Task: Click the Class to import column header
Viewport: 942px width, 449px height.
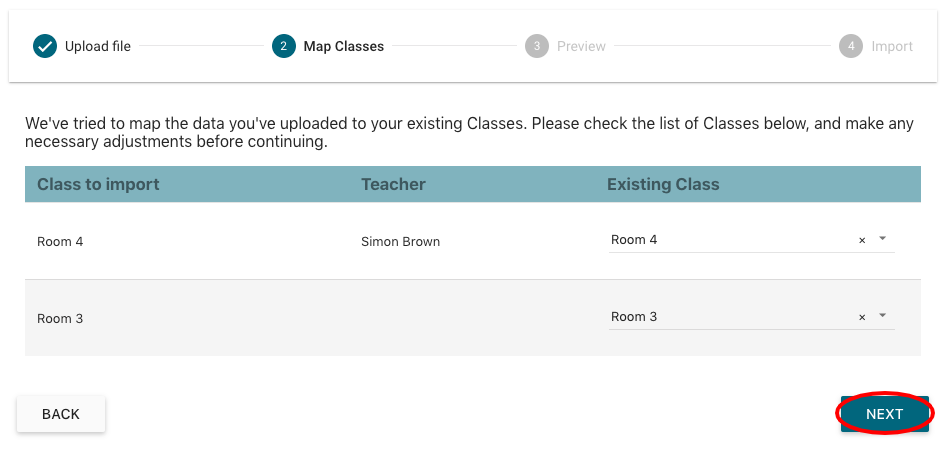Action: coord(98,184)
